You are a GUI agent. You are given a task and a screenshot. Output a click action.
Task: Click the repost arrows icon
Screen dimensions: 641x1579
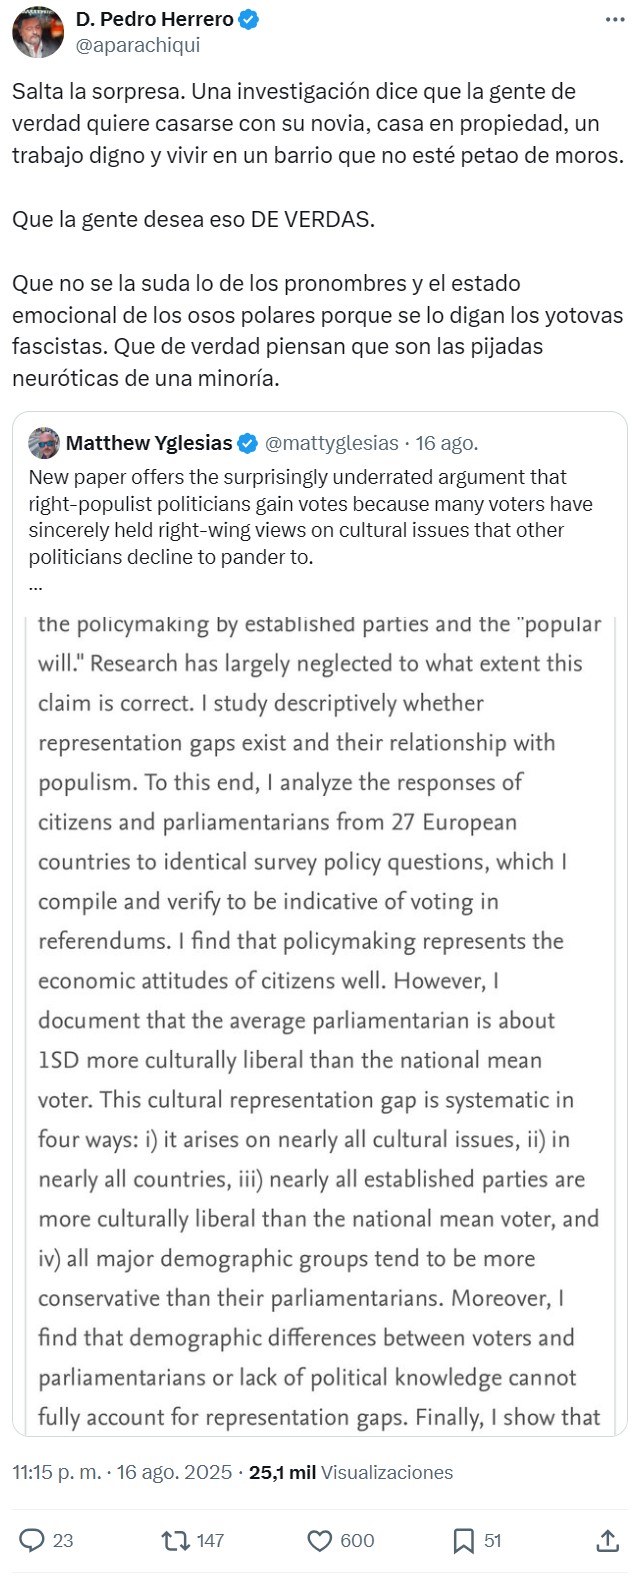coord(176,1540)
